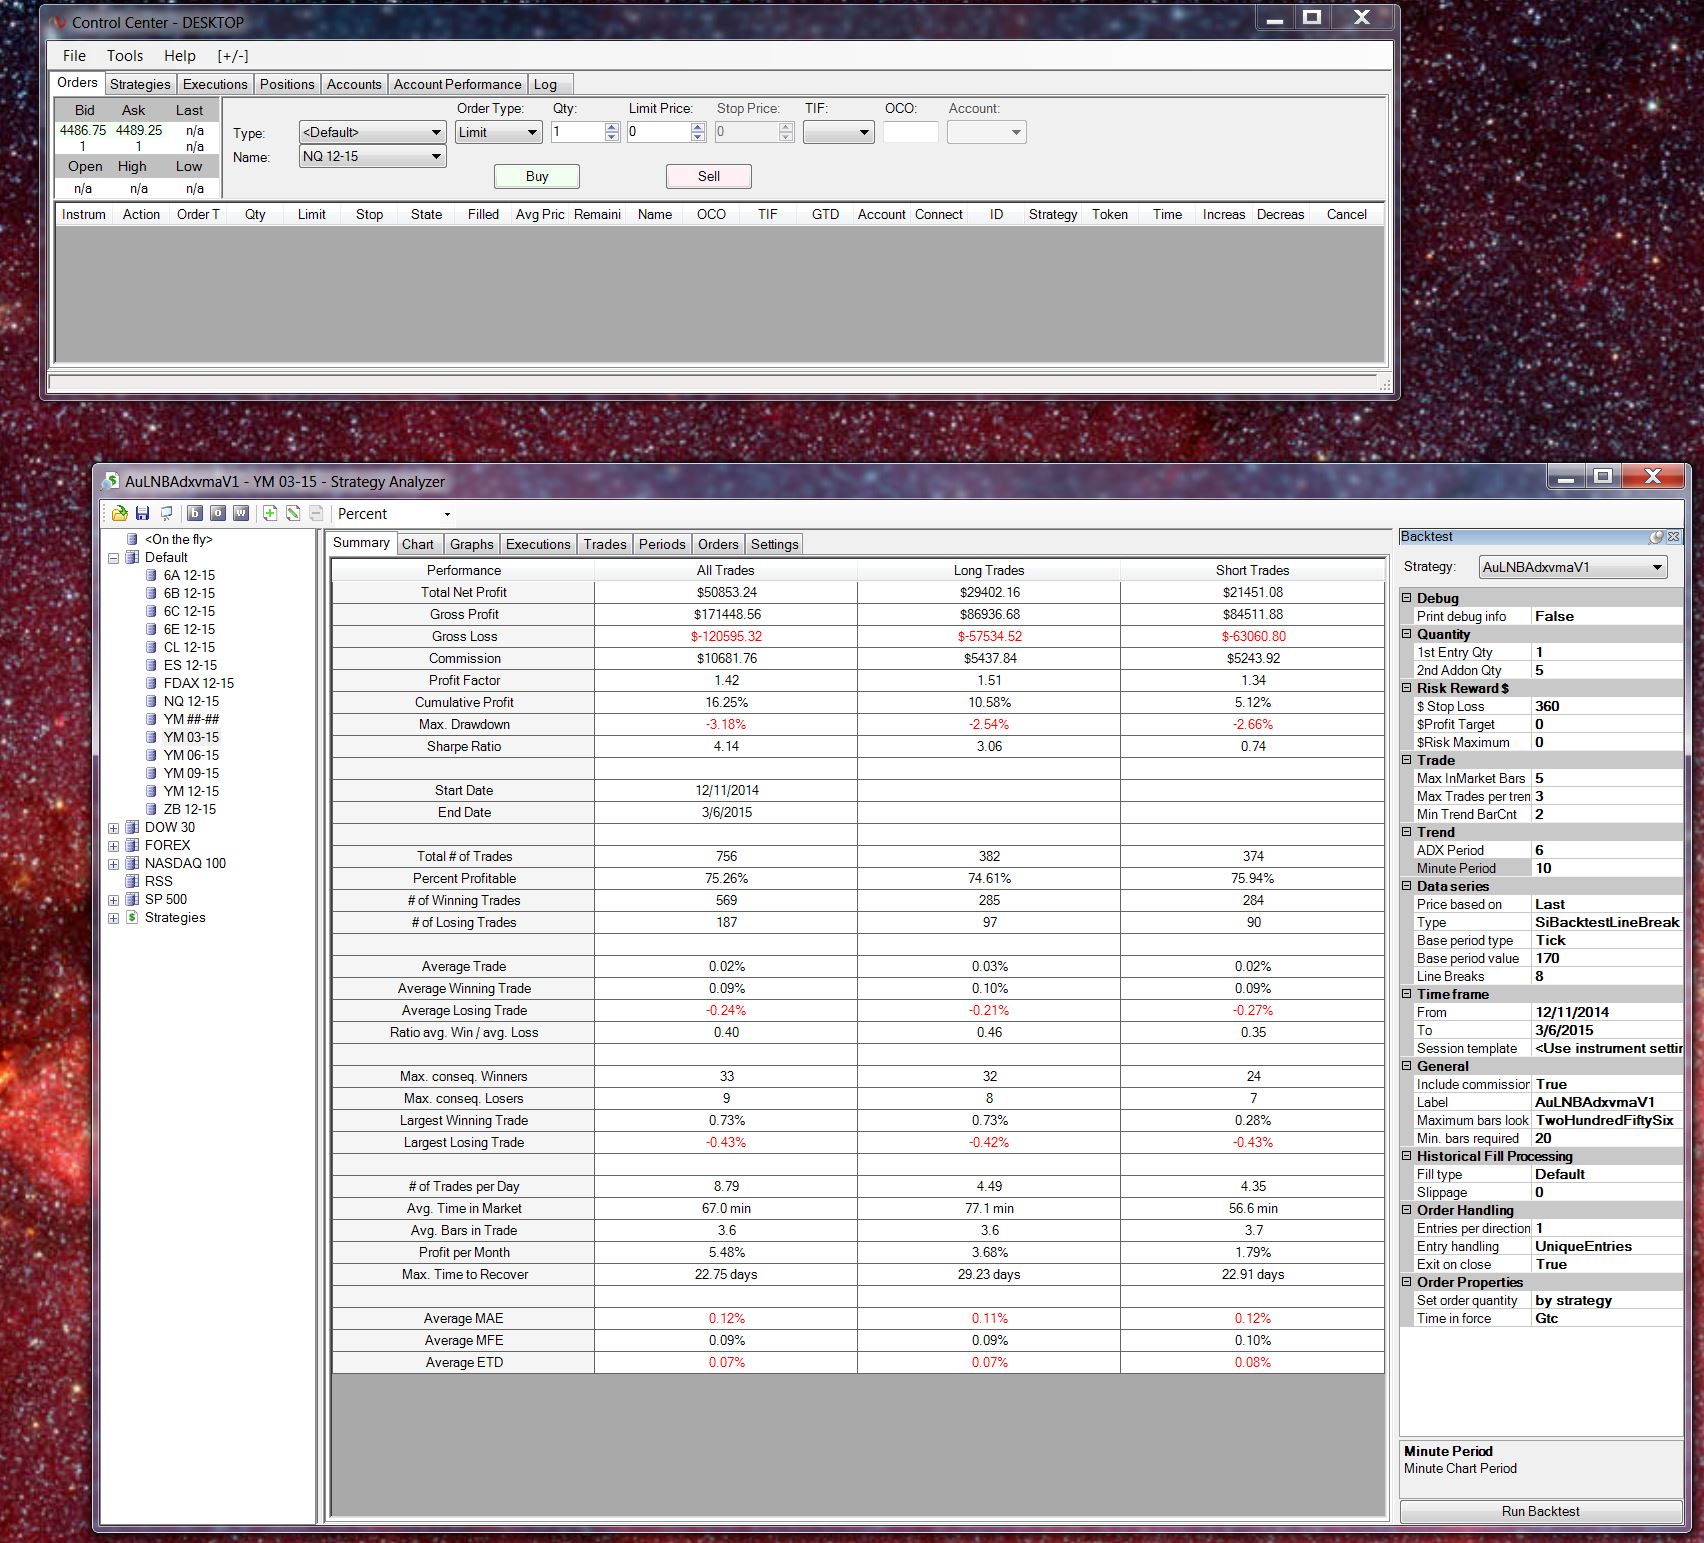Open the instrument Name dropdown showing NQ 12-15
Image resolution: width=1704 pixels, height=1543 pixels.
point(372,156)
